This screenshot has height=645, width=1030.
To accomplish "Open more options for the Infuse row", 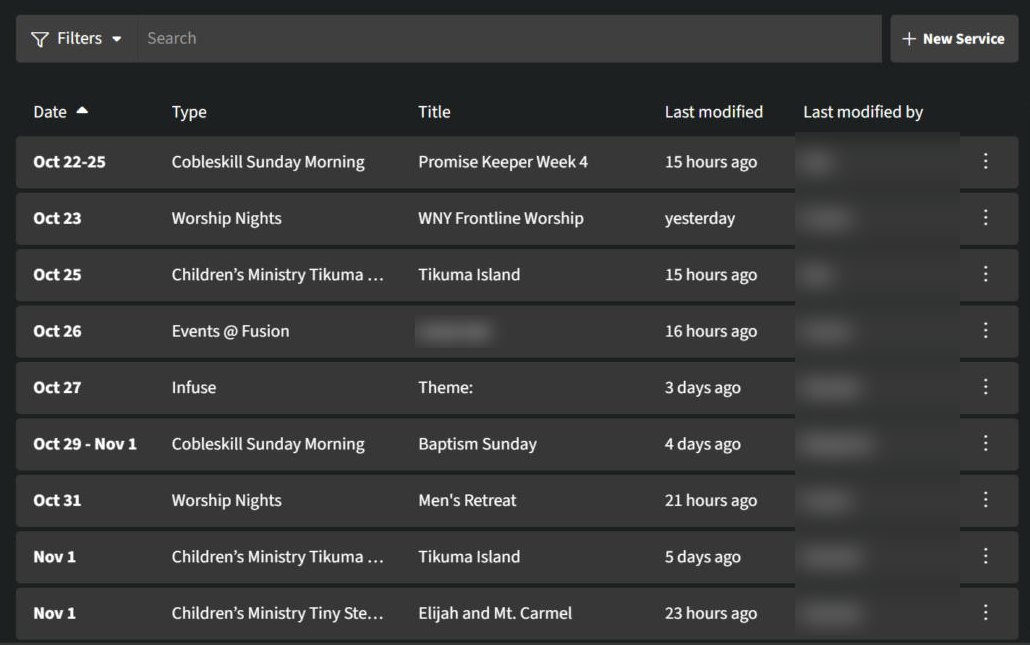I will coord(985,387).
